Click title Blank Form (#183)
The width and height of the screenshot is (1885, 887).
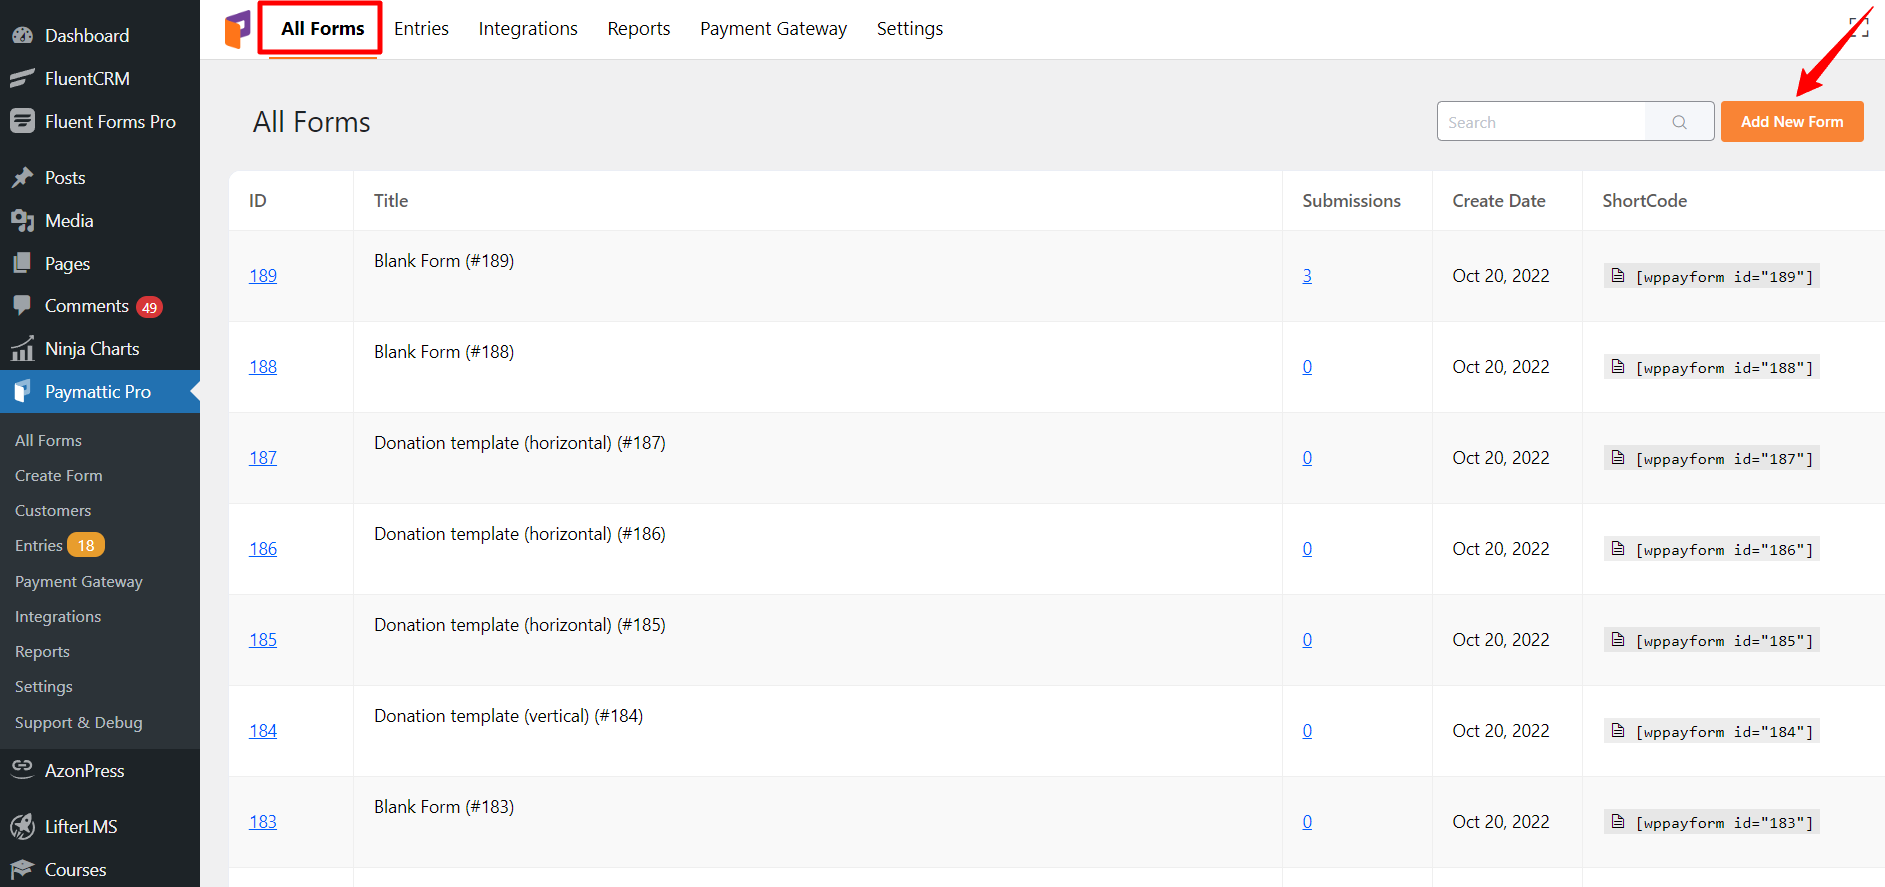[x=444, y=807]
